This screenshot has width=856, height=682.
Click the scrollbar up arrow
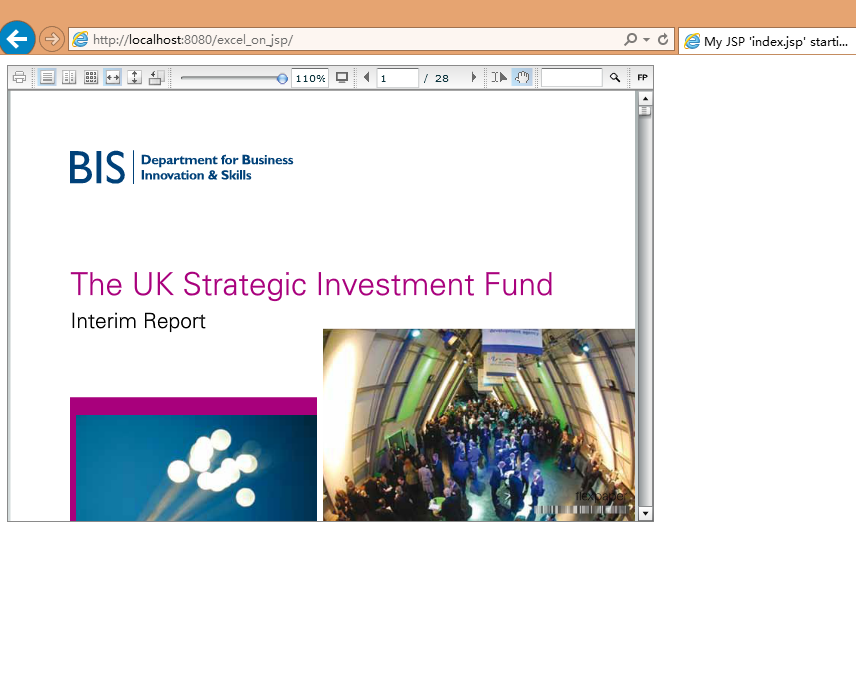645,99
